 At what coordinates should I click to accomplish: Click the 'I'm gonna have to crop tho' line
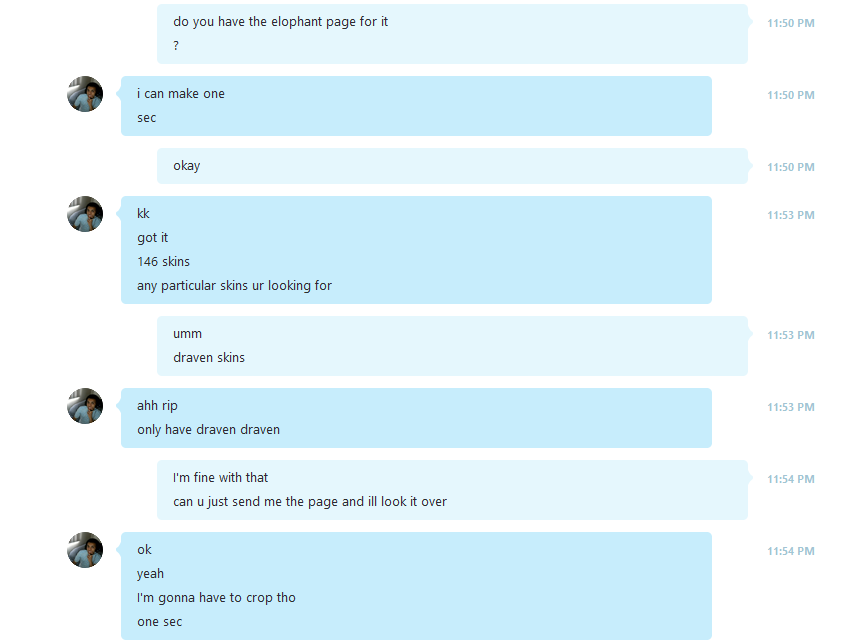point(216,598)
